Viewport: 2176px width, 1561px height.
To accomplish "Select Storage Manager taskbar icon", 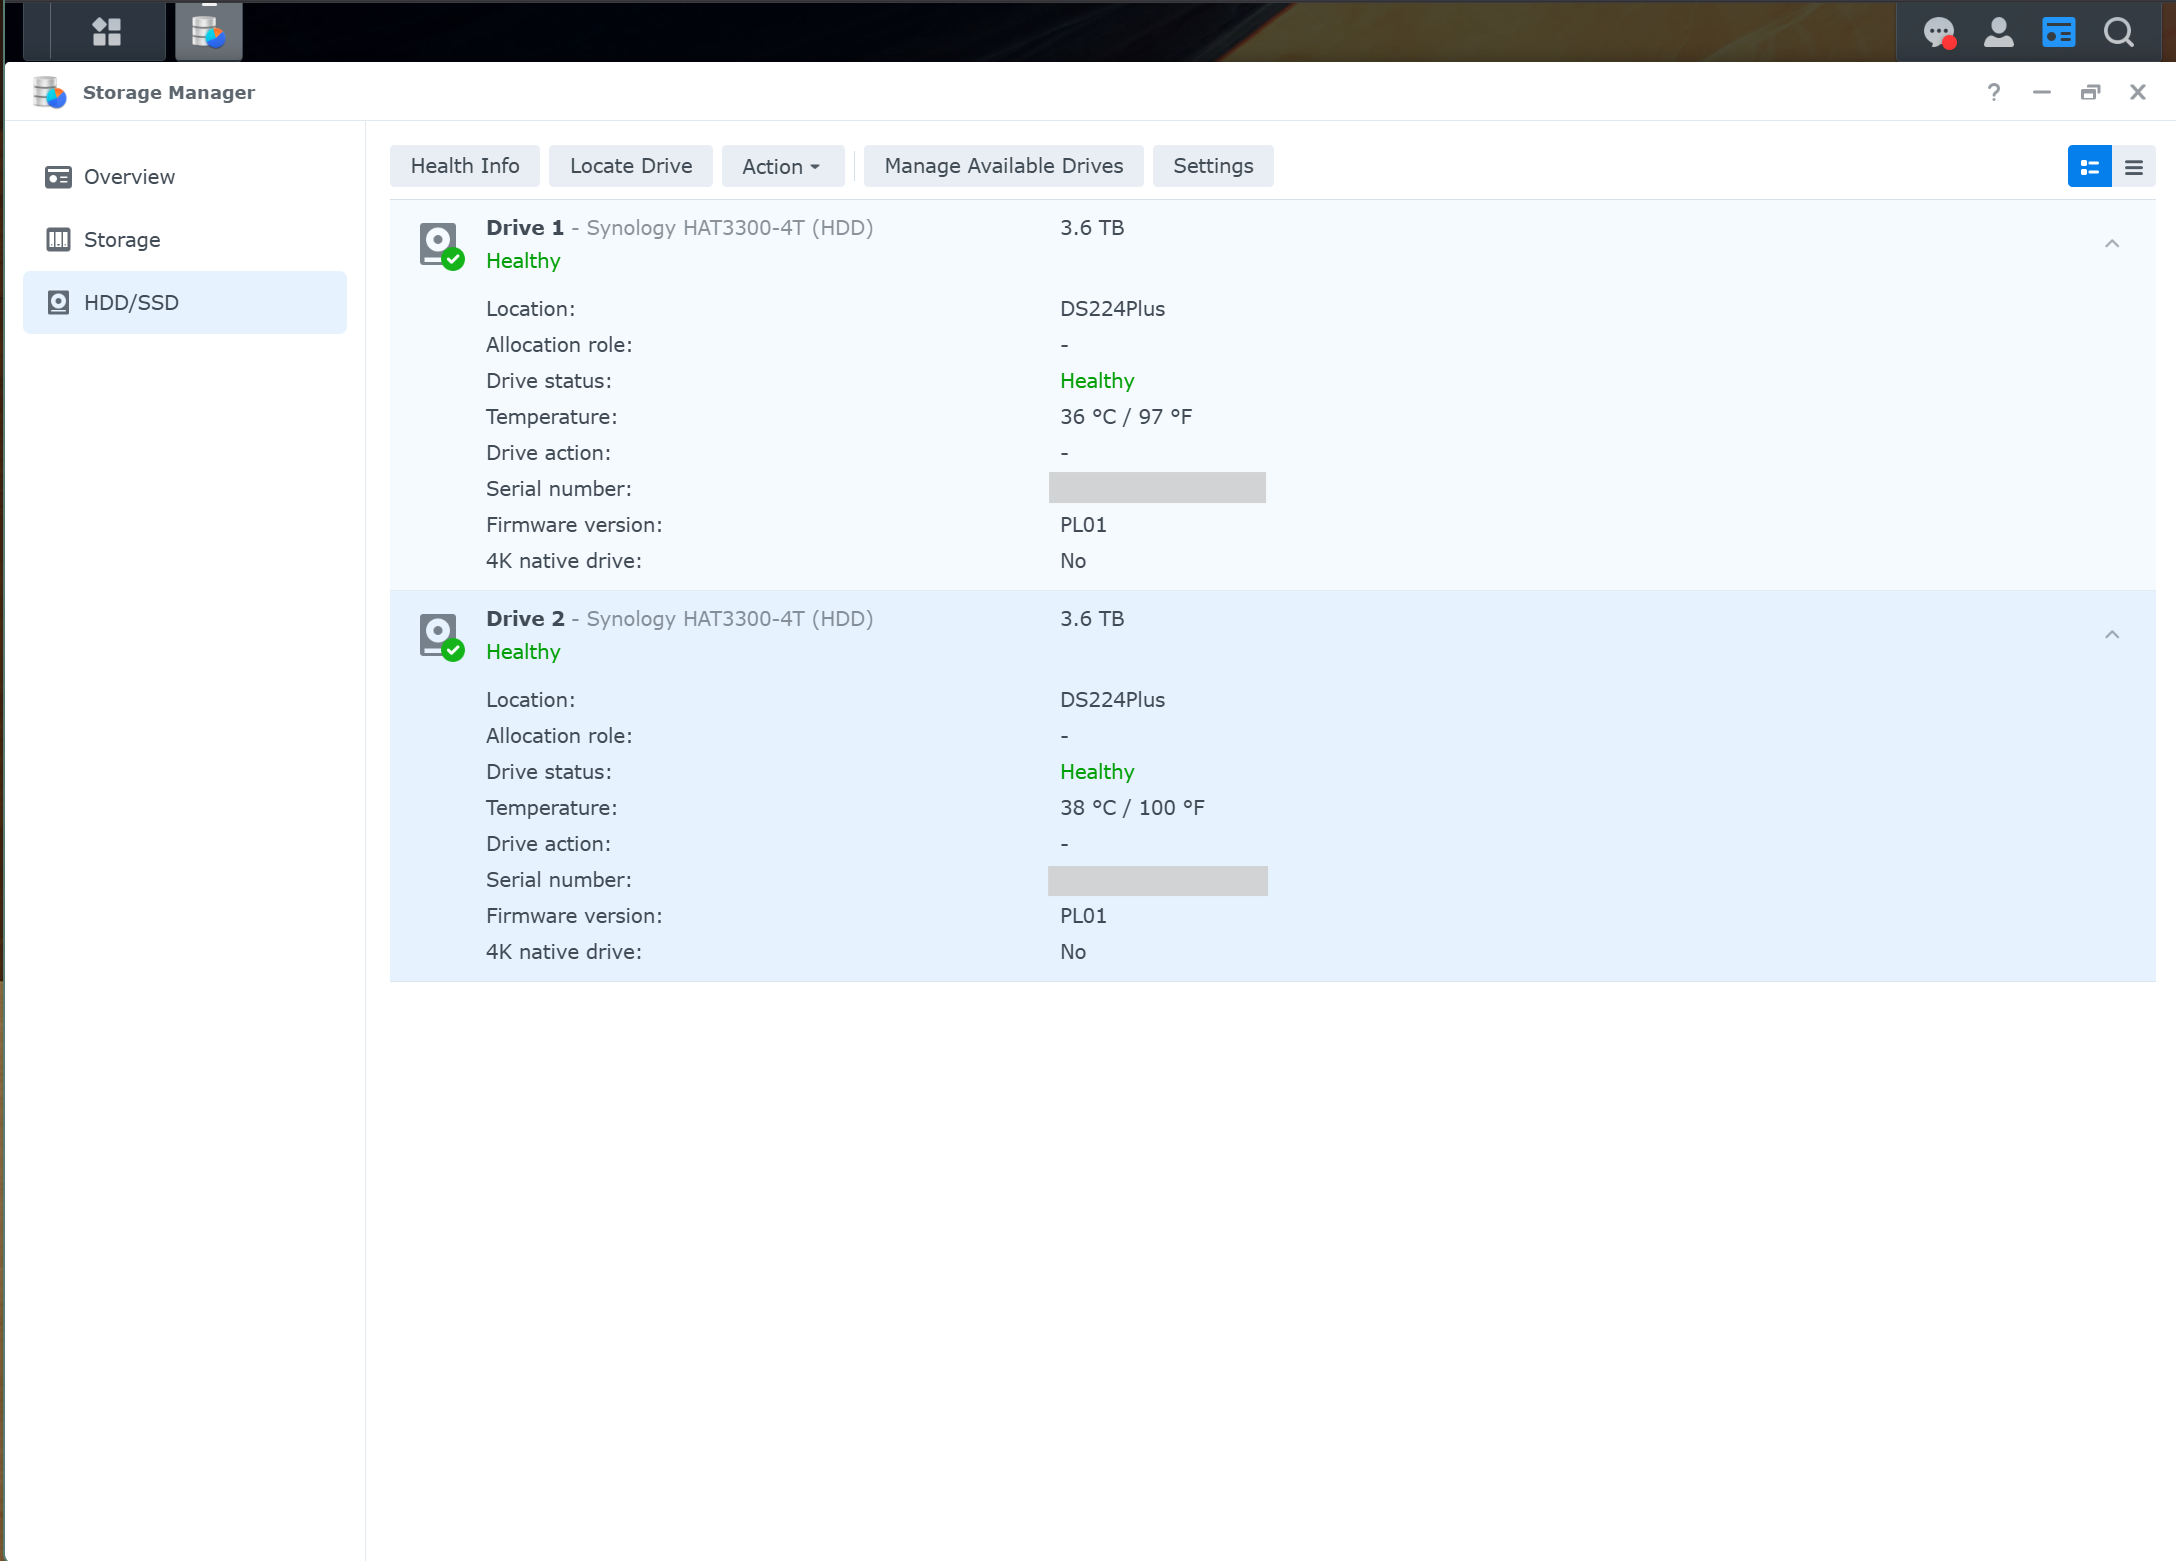I will click(209, 32).
